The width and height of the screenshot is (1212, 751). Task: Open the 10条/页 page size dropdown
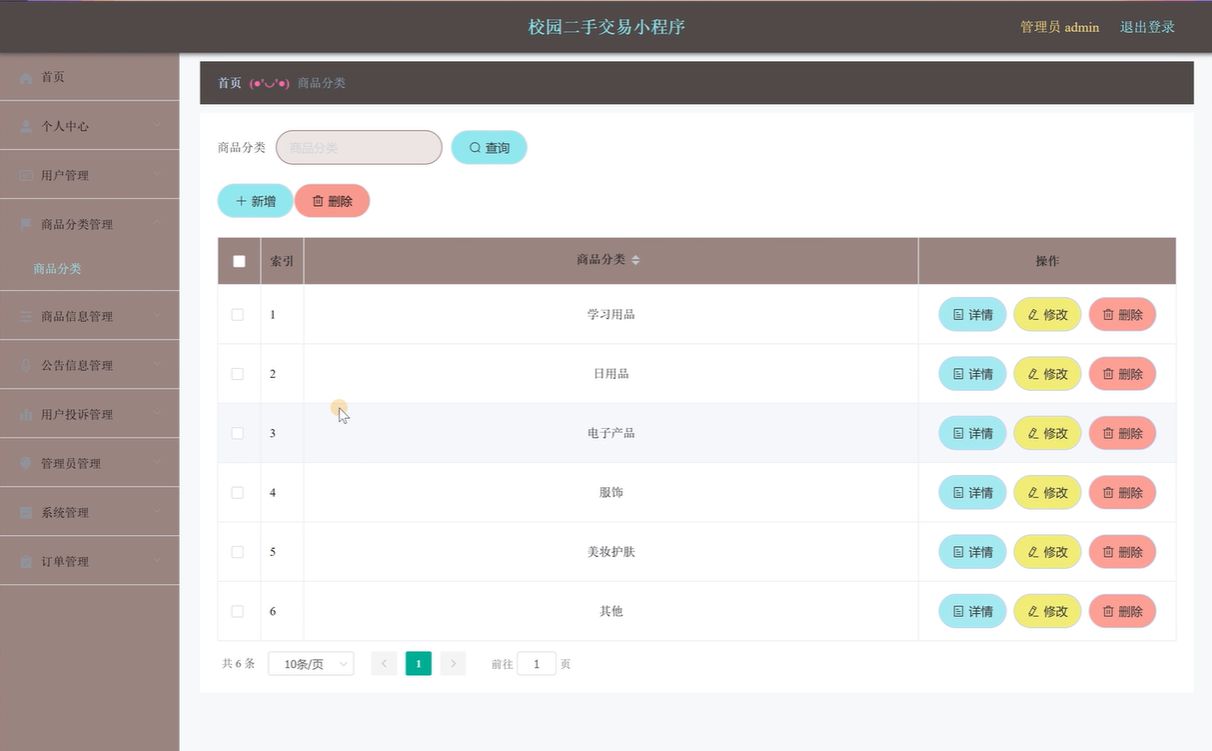[311, 664]
